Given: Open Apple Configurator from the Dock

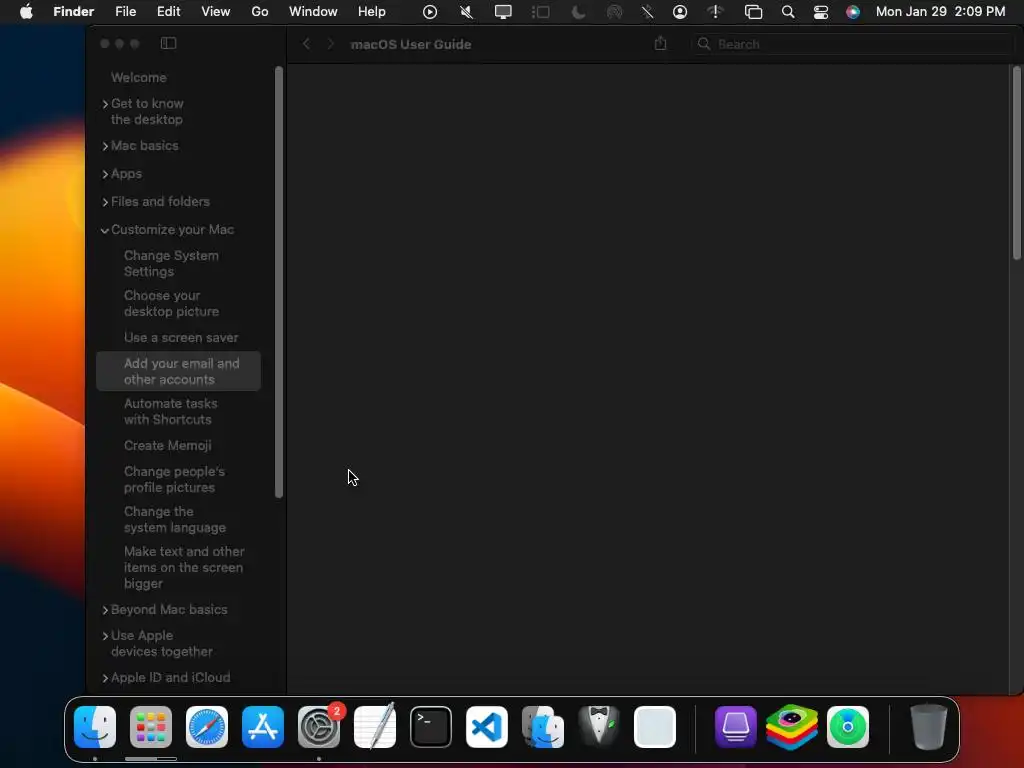Looking at the screenshot, I should coord(735,727).
